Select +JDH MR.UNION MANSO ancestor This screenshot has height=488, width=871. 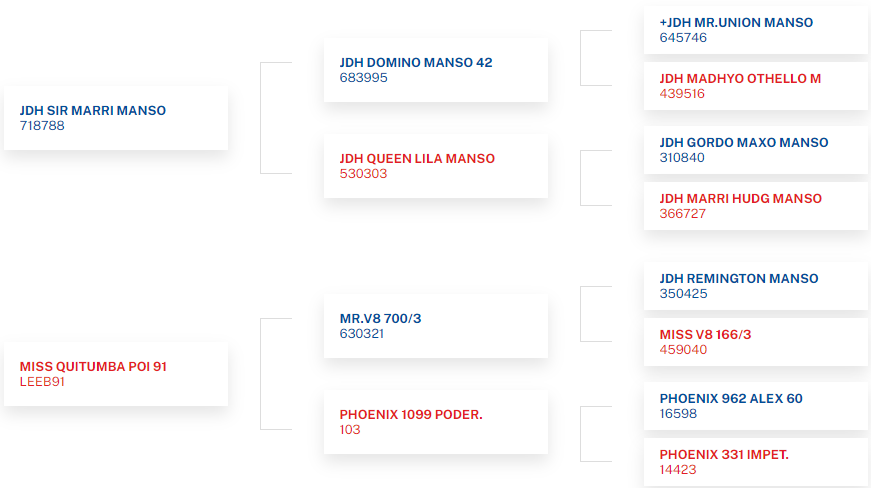[755, 30]
